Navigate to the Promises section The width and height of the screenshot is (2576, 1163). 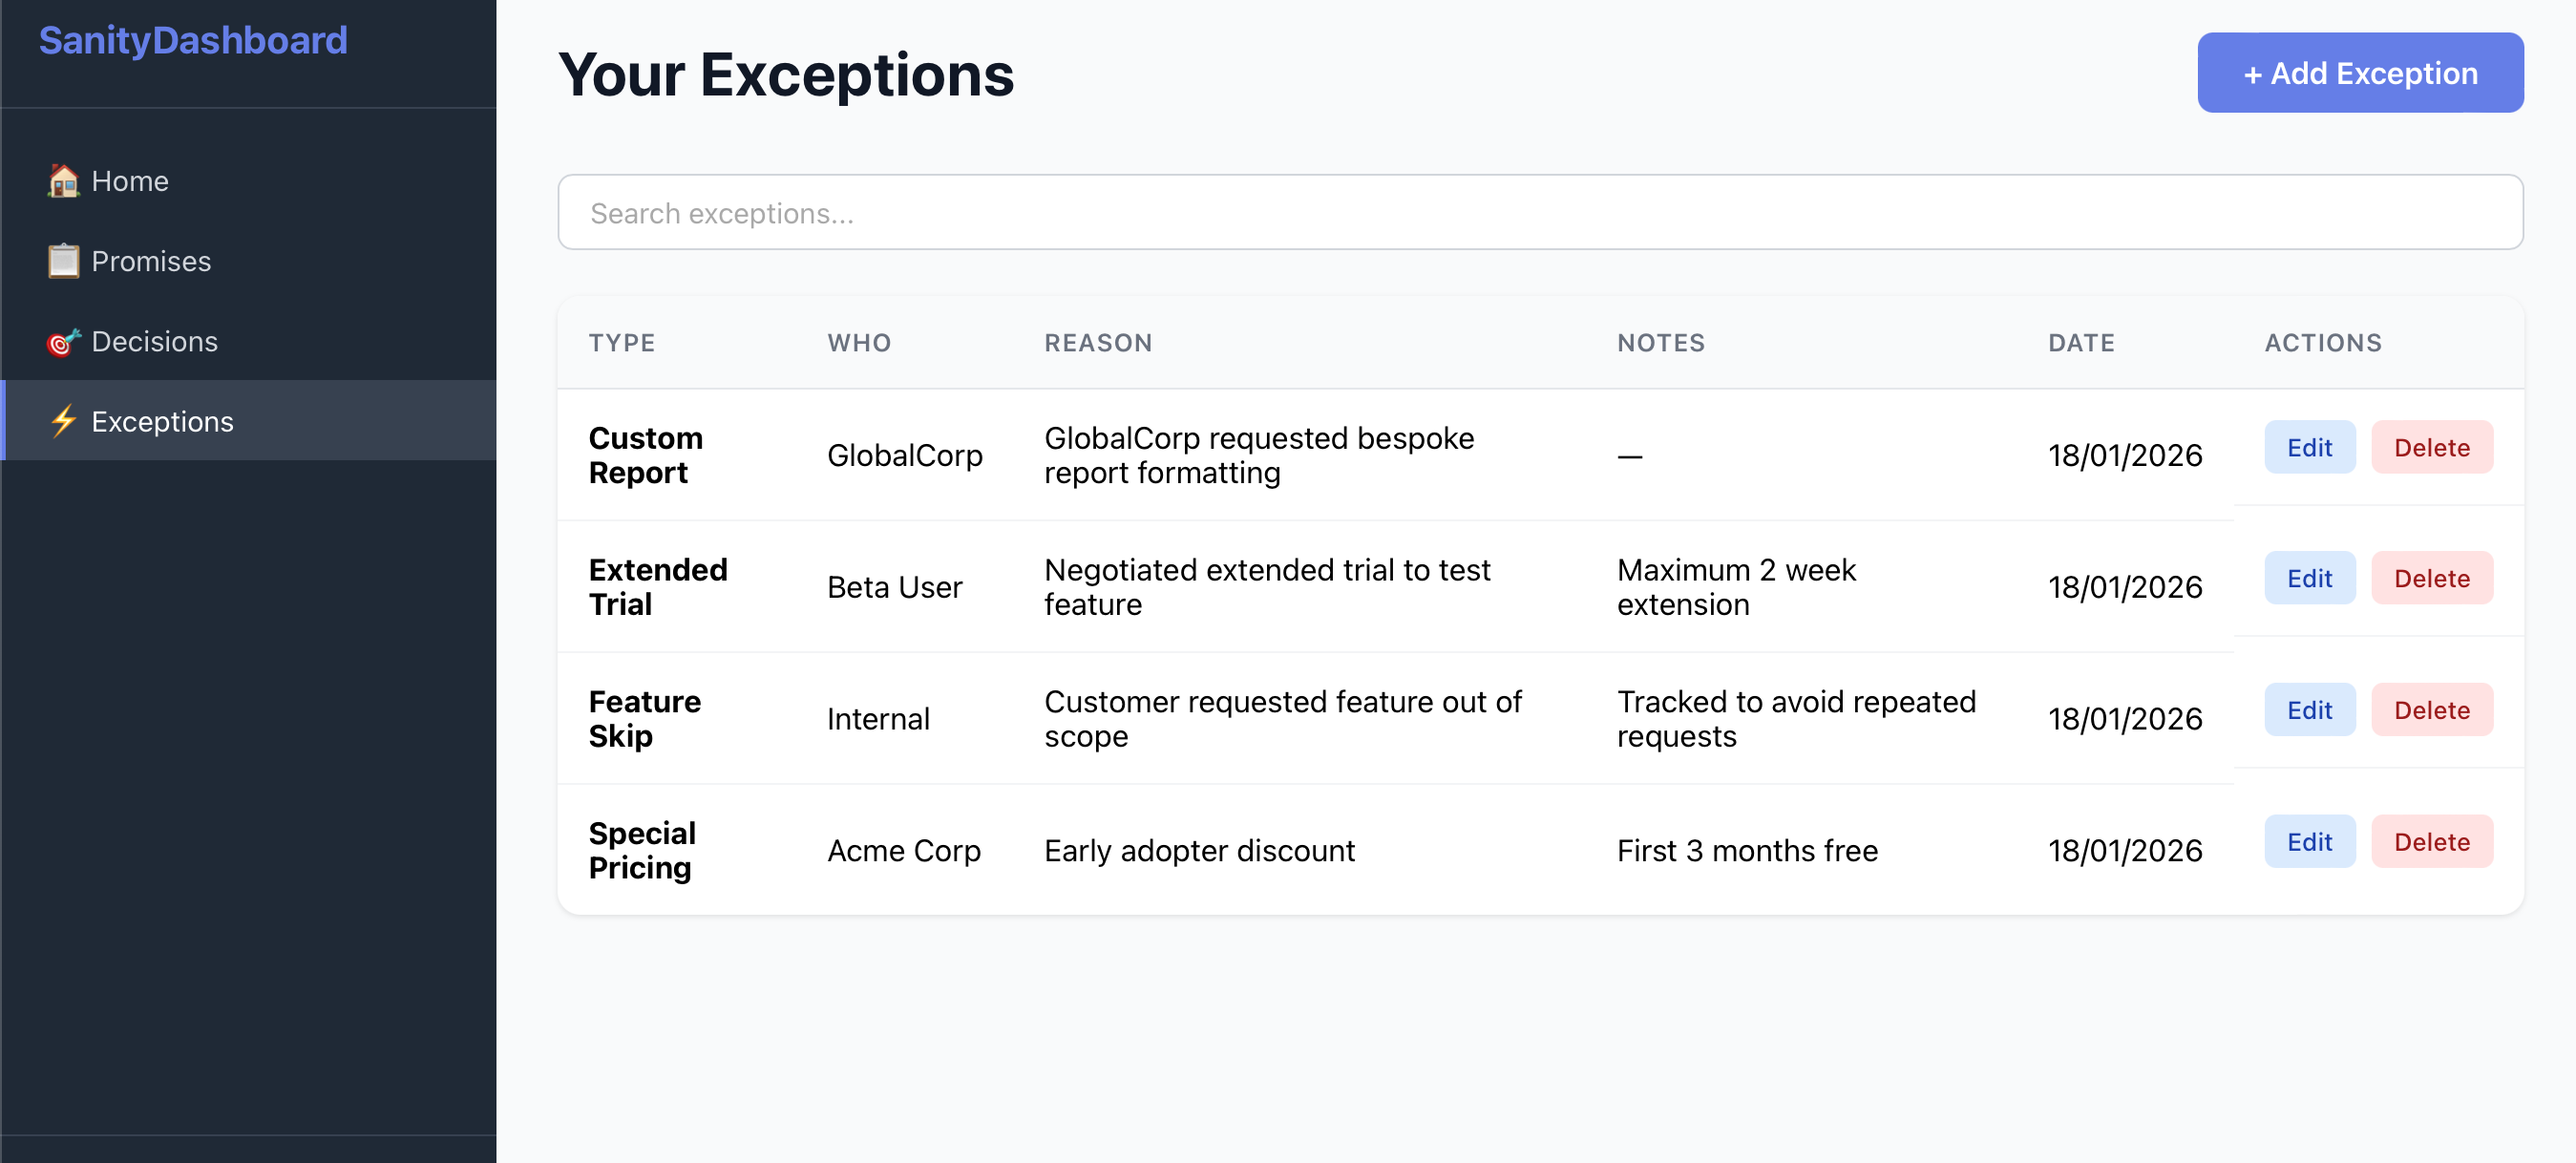point(151,261)
